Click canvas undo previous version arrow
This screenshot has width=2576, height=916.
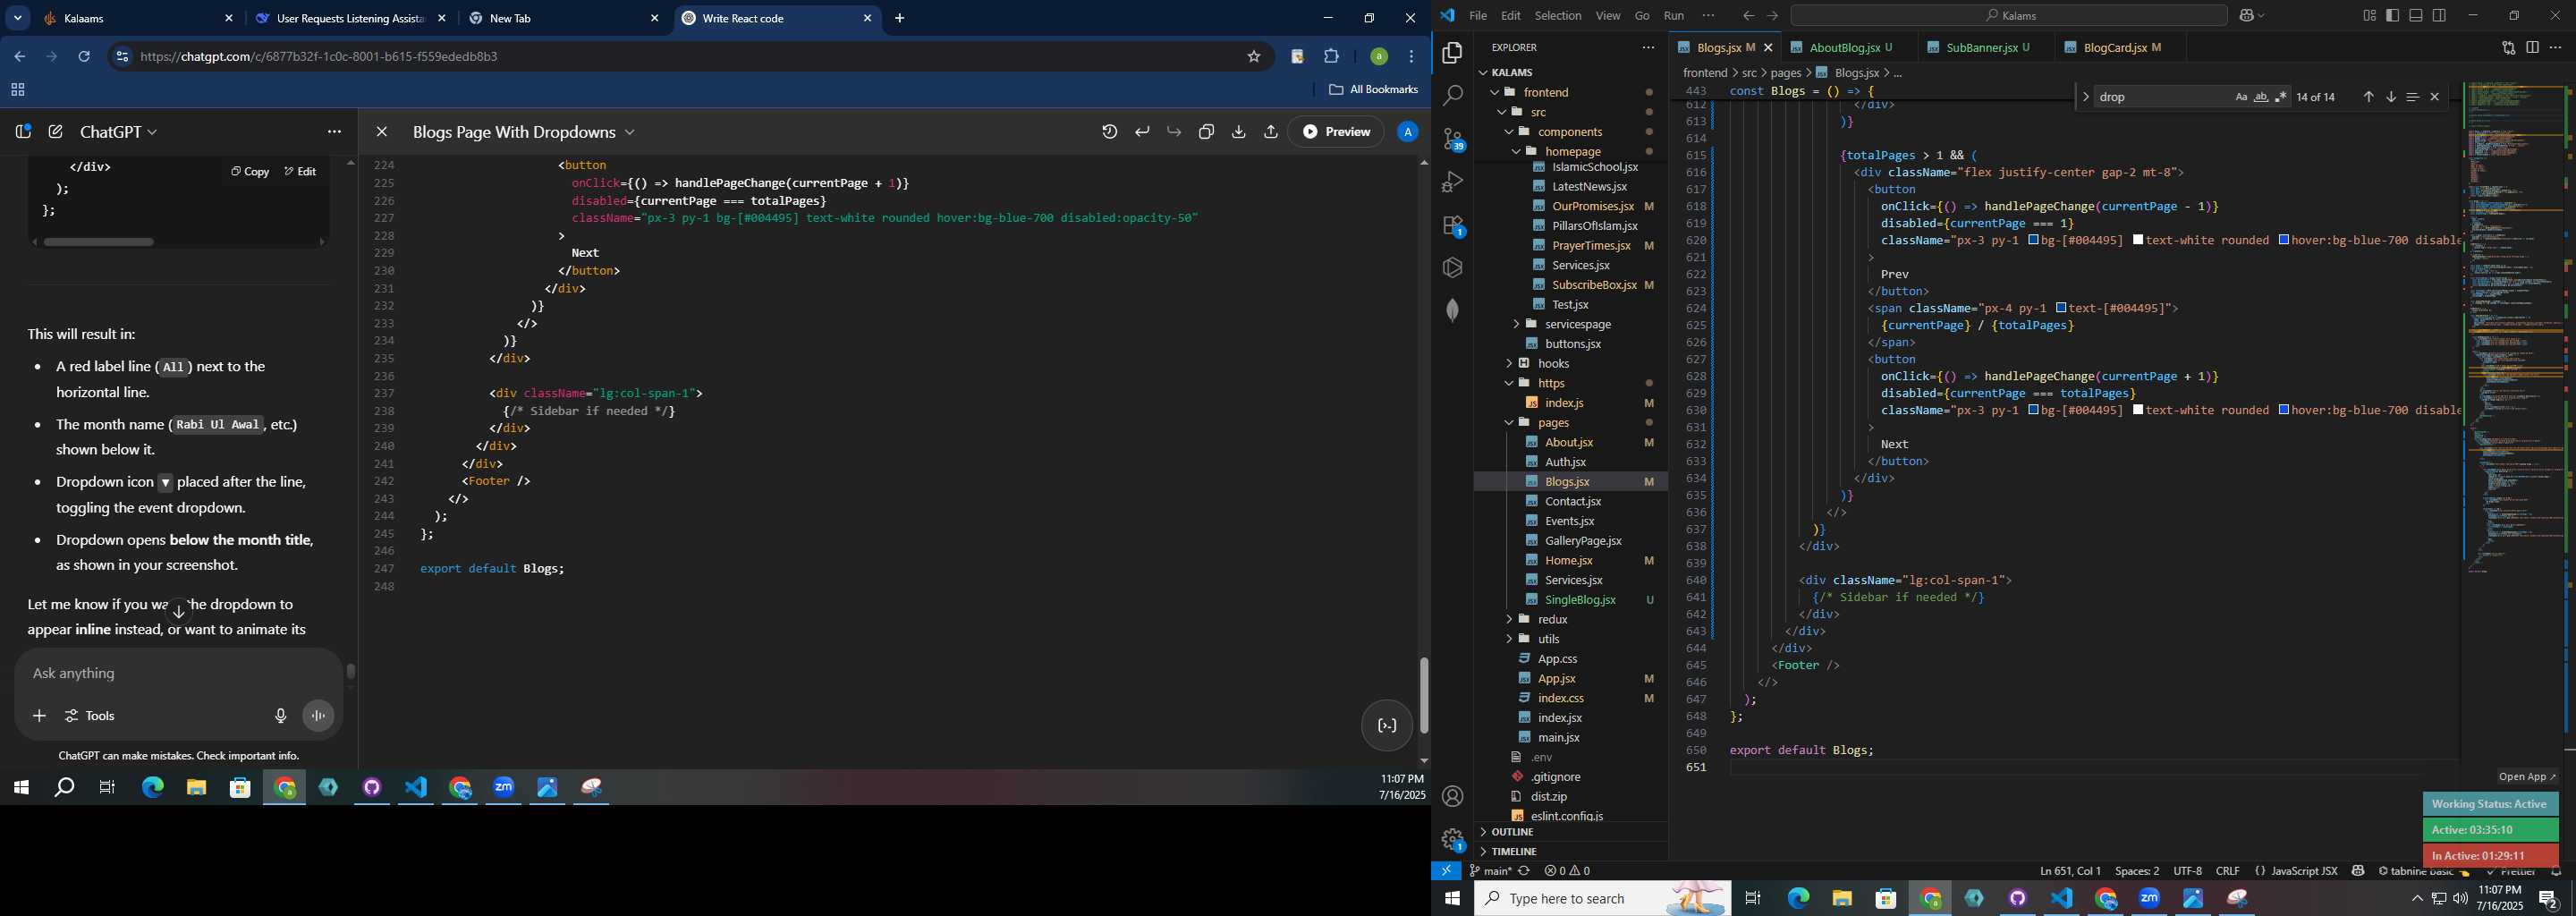(1142, 132)
